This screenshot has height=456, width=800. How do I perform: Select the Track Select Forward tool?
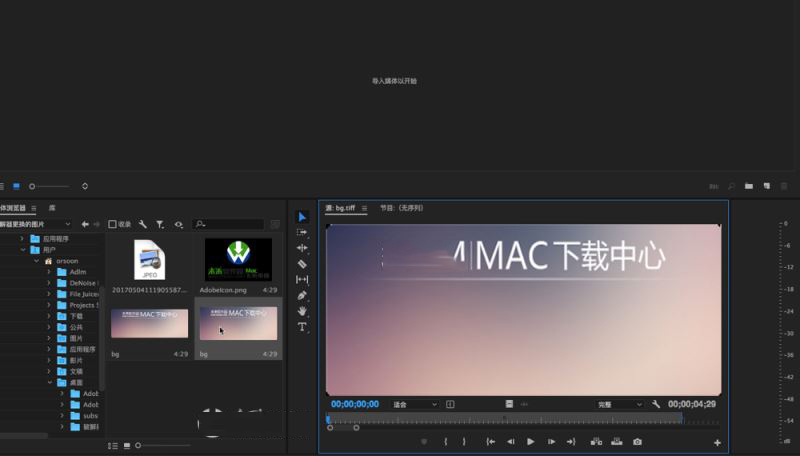click(302, 233)
